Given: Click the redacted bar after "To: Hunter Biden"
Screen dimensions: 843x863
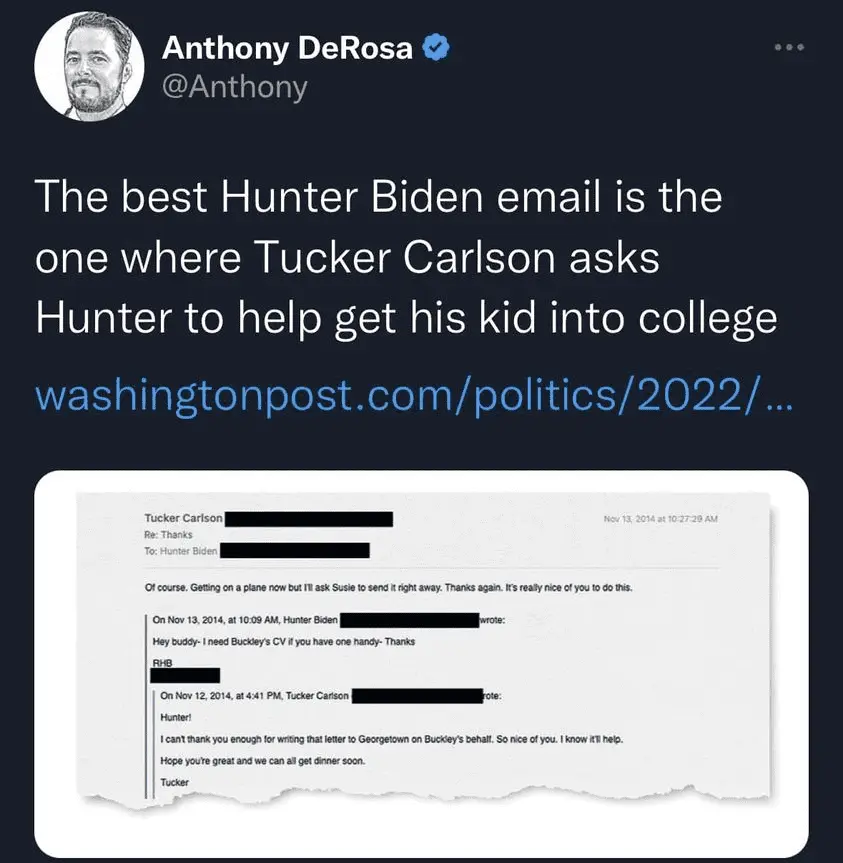Looking at the screenshot, I should pos(295,550).
